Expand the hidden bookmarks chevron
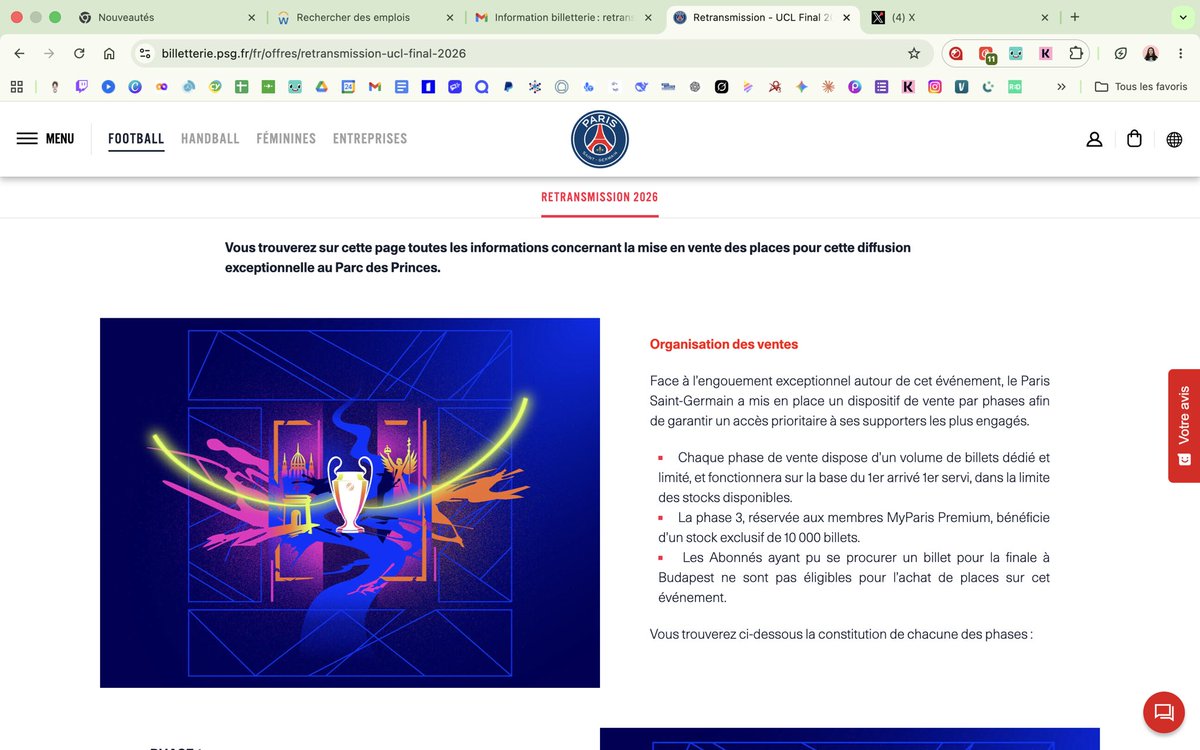1200x750 pixels. pos(1061,87)
